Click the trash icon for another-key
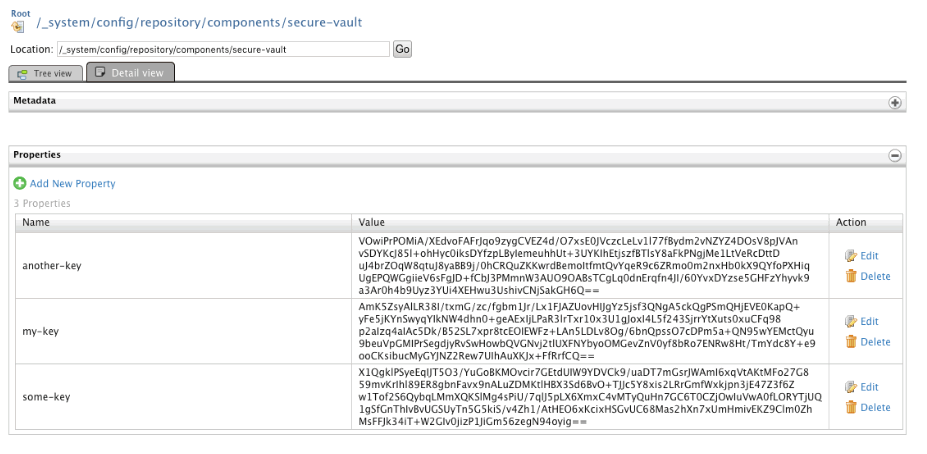Viewport: 927px width, 454px height. point(851,277)
